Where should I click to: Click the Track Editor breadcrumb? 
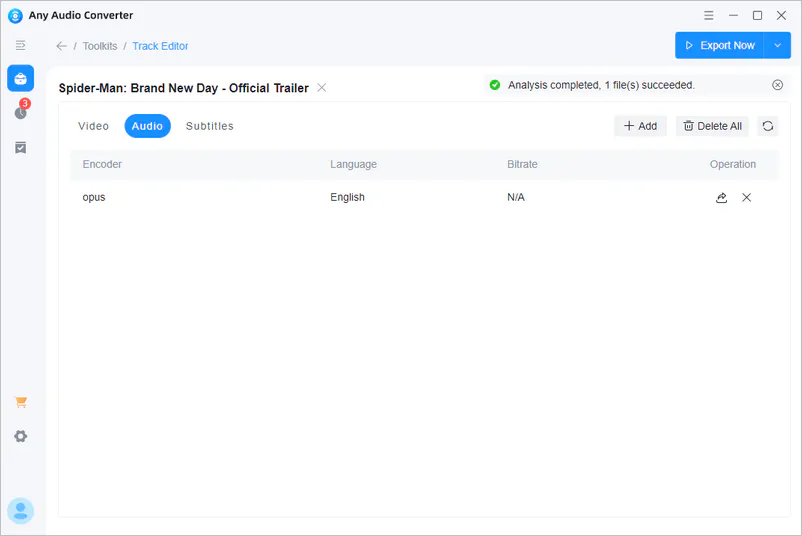click(x=160, y=46)
